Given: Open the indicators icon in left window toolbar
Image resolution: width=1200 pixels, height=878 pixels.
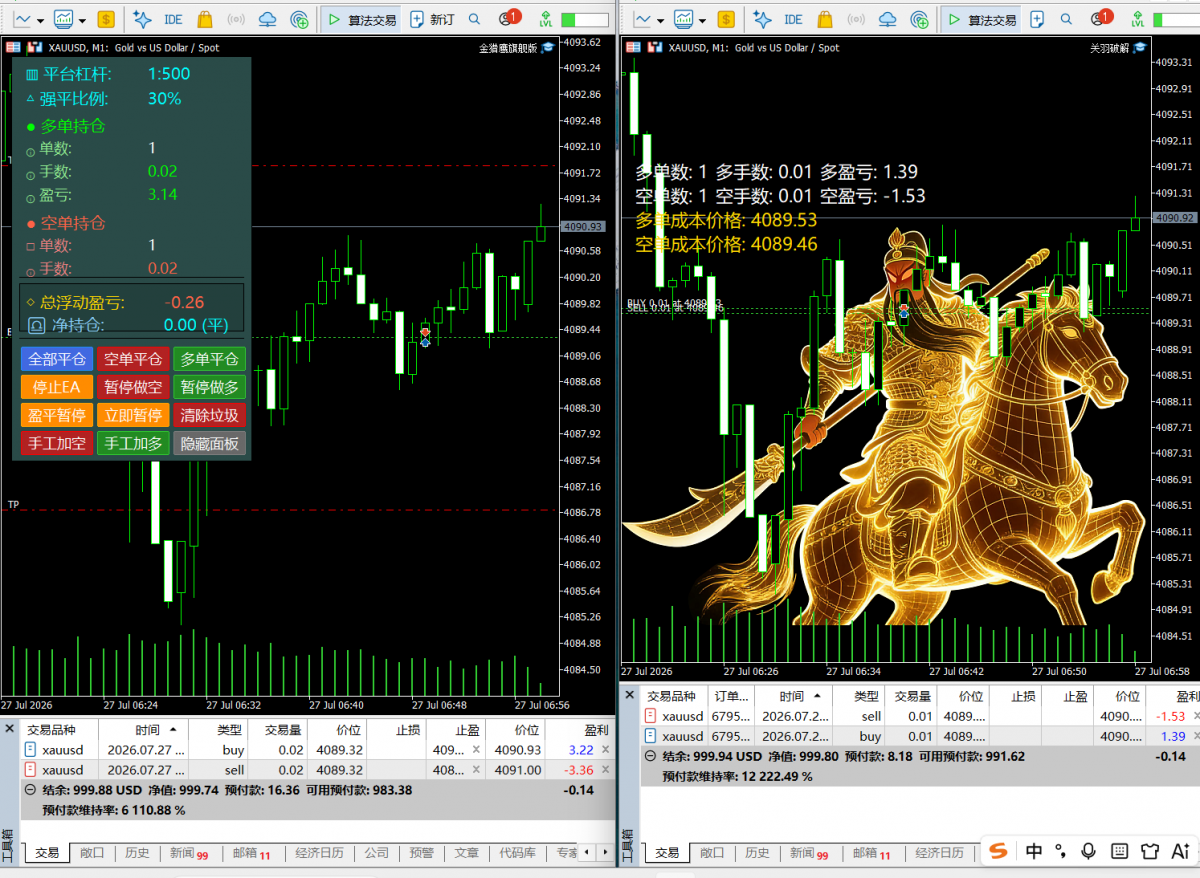Looking at the screenshot, I should point(65,19).
